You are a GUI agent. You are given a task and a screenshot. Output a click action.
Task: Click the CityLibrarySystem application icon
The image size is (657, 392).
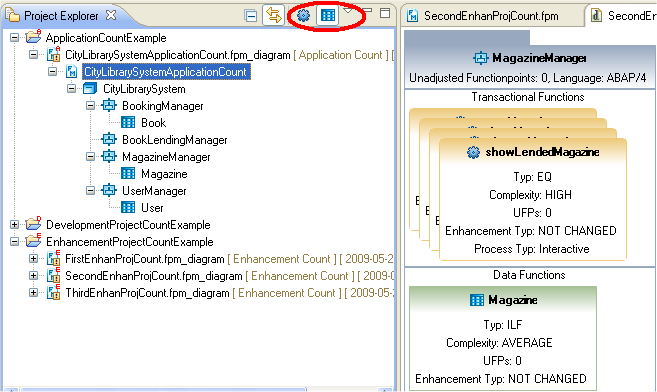[x=90, y=88]
